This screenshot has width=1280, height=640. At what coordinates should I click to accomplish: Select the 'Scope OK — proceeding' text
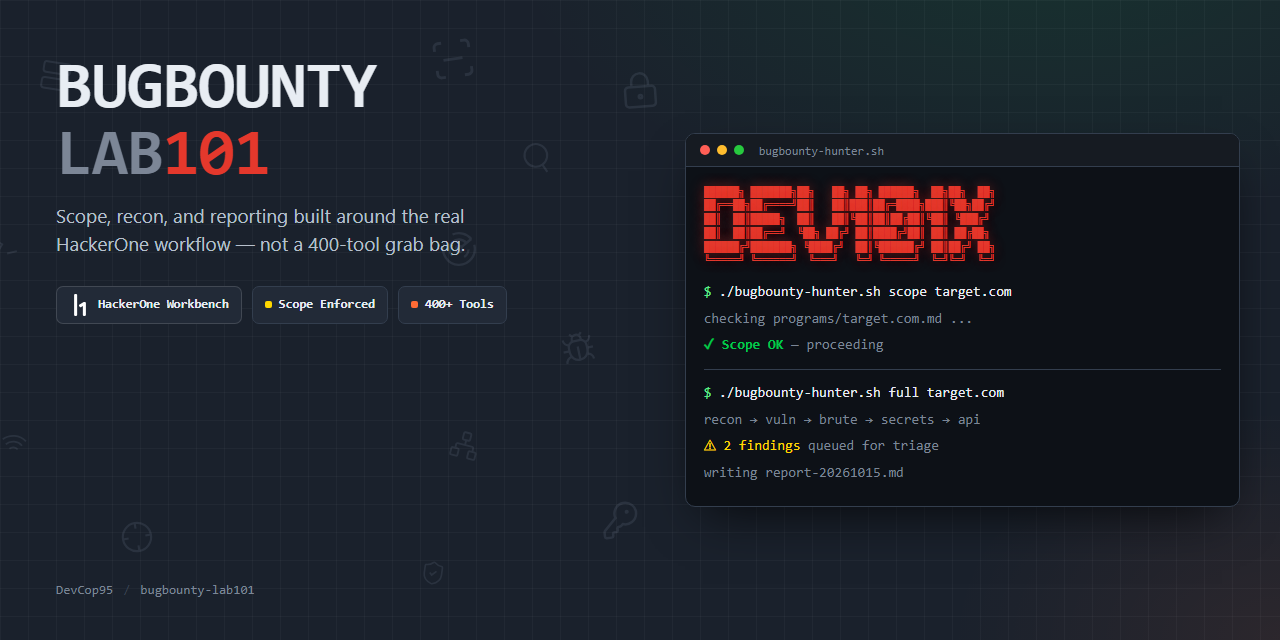(x=802, y=344)
